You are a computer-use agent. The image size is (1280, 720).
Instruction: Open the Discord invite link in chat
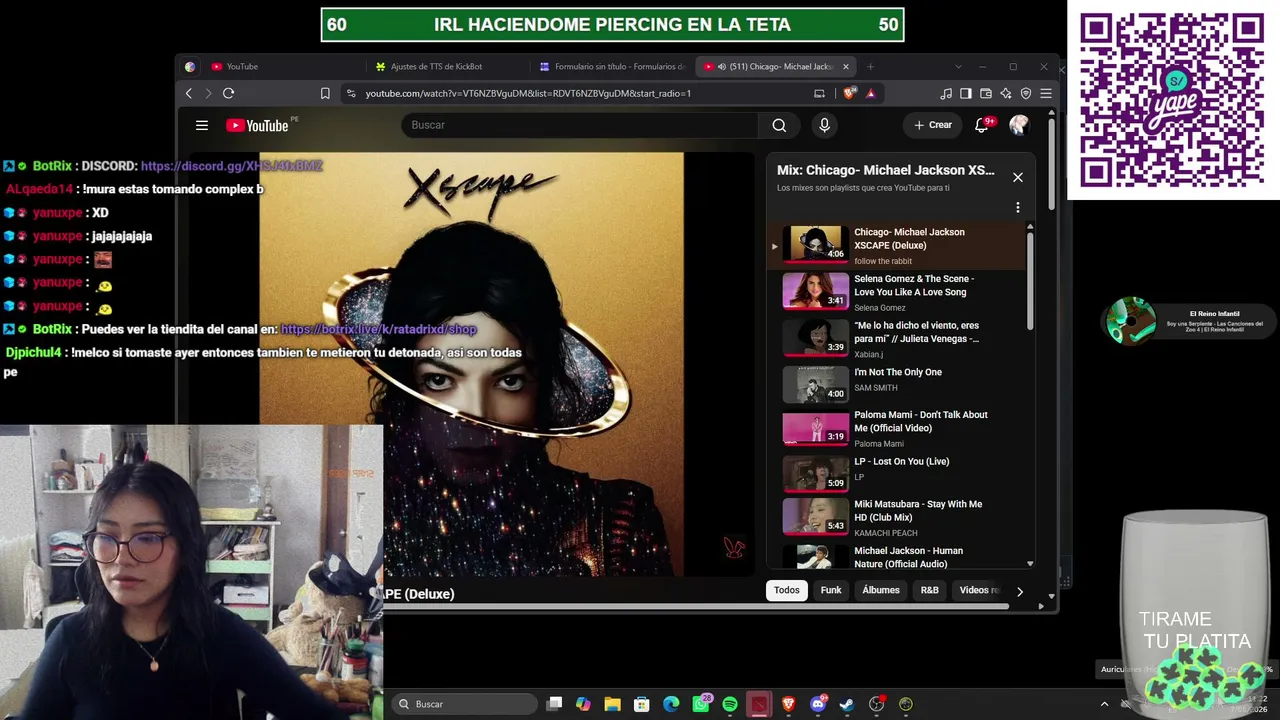coord(232,166)
